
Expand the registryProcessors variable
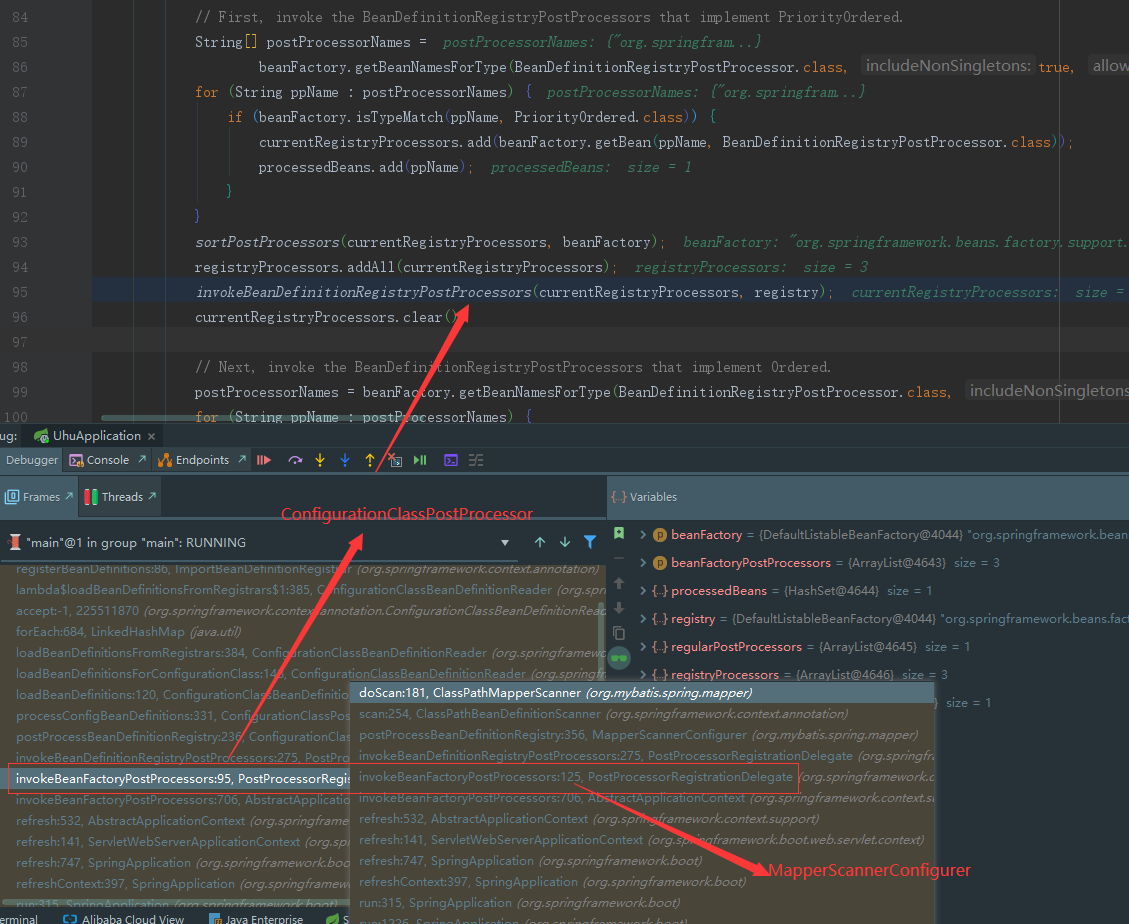click(x=643, y=675)
